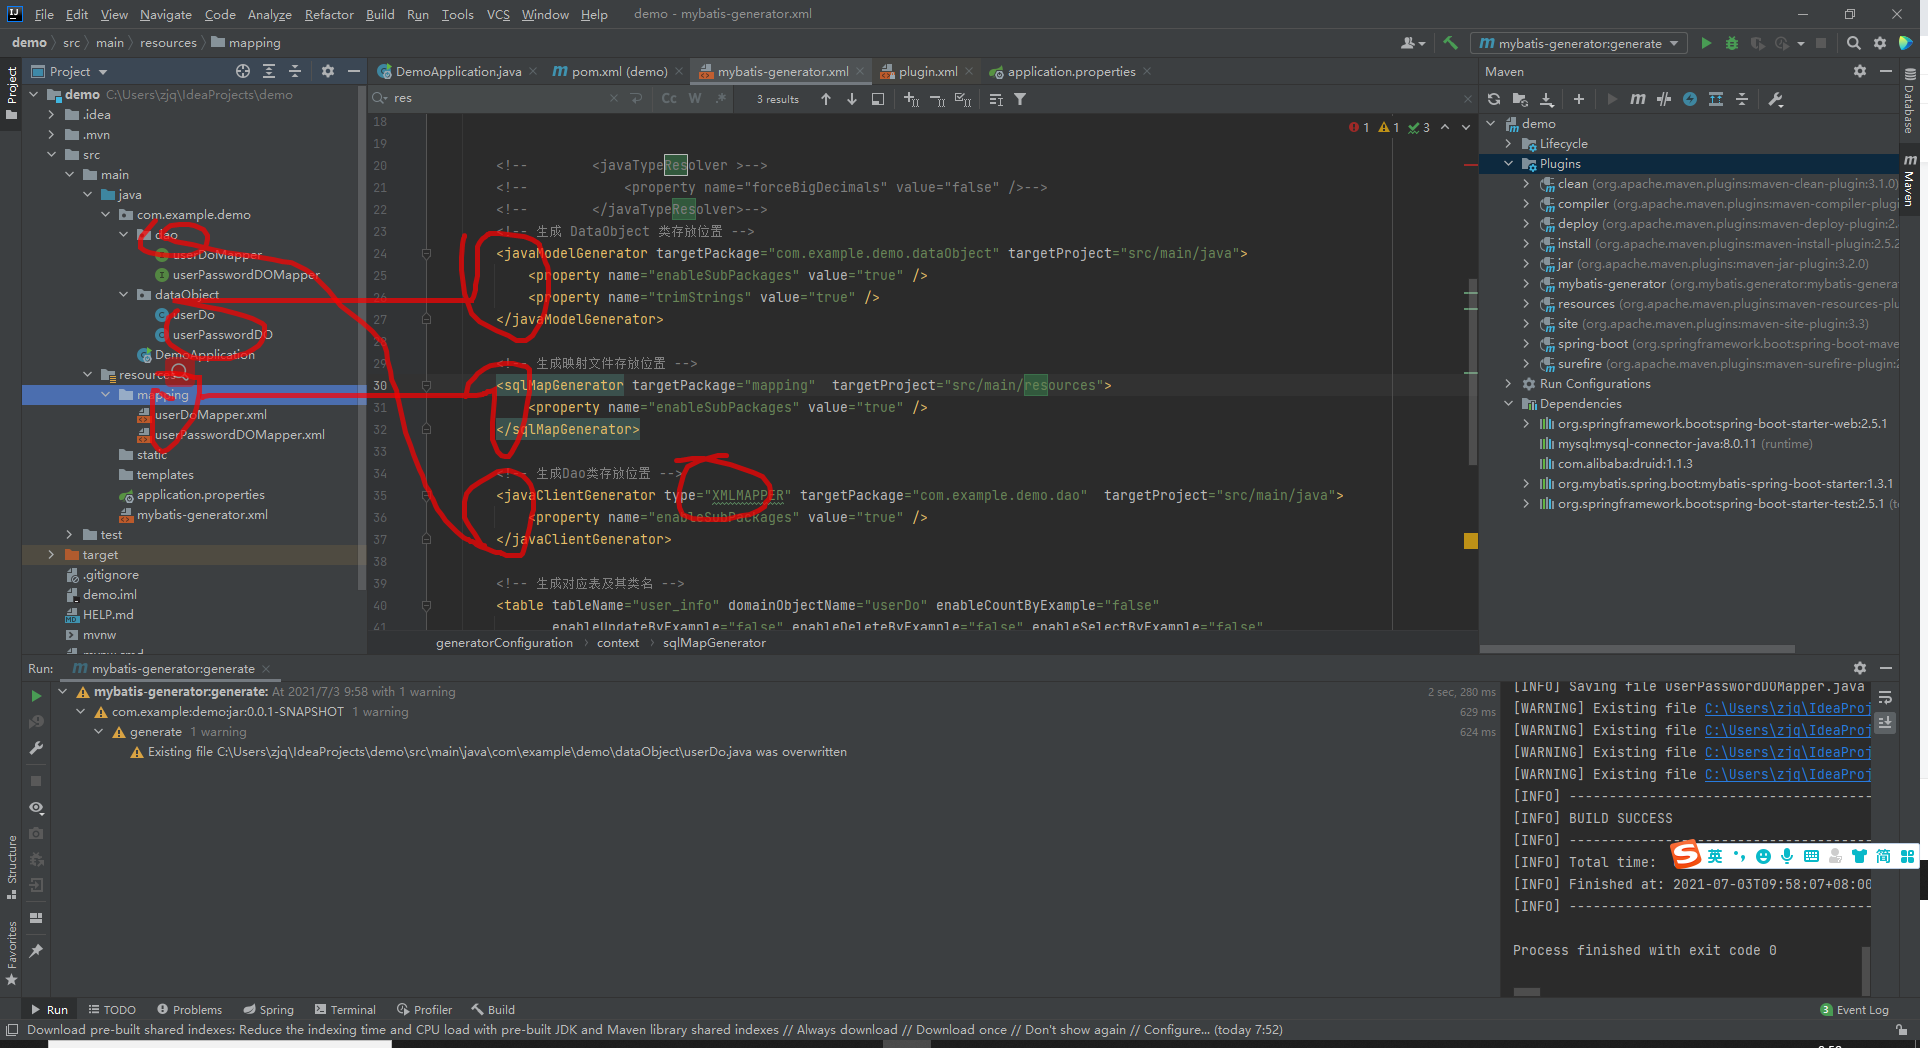The width and height of the screenshot is (1928, 1048).
Task: Expand Lifecycle node in Maven panel
Action: pyautogui.click(x=1509, y=143)
